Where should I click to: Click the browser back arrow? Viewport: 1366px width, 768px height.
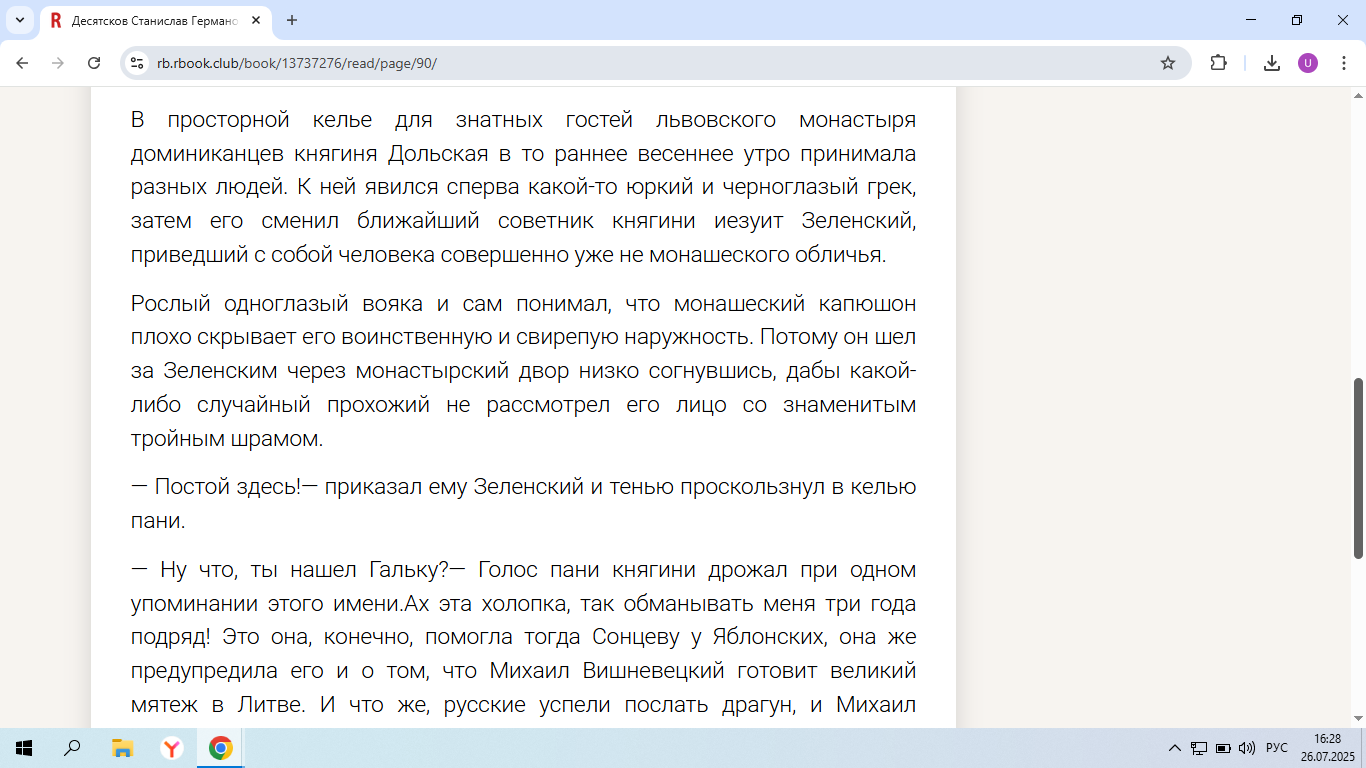pos(22,63)
